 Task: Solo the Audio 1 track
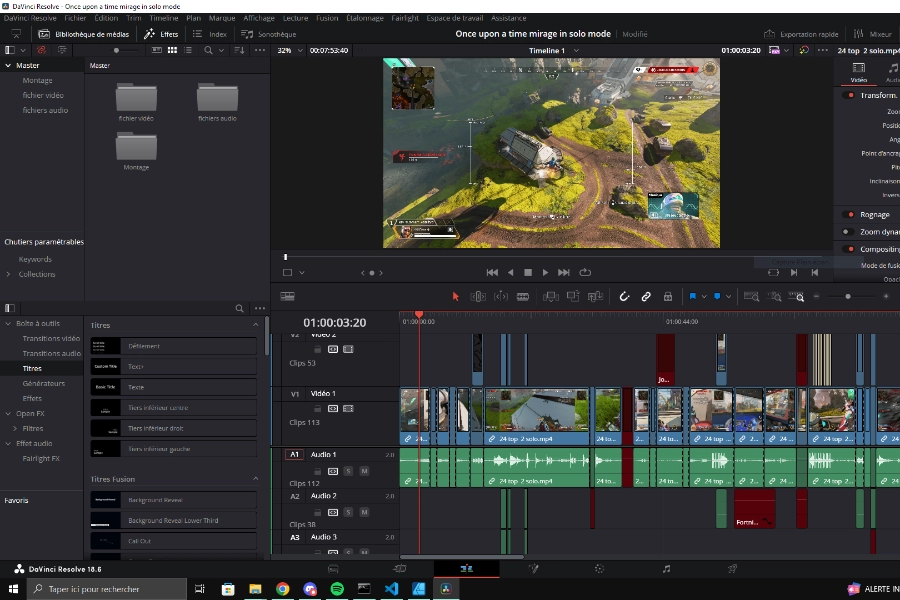pos(348,471)
